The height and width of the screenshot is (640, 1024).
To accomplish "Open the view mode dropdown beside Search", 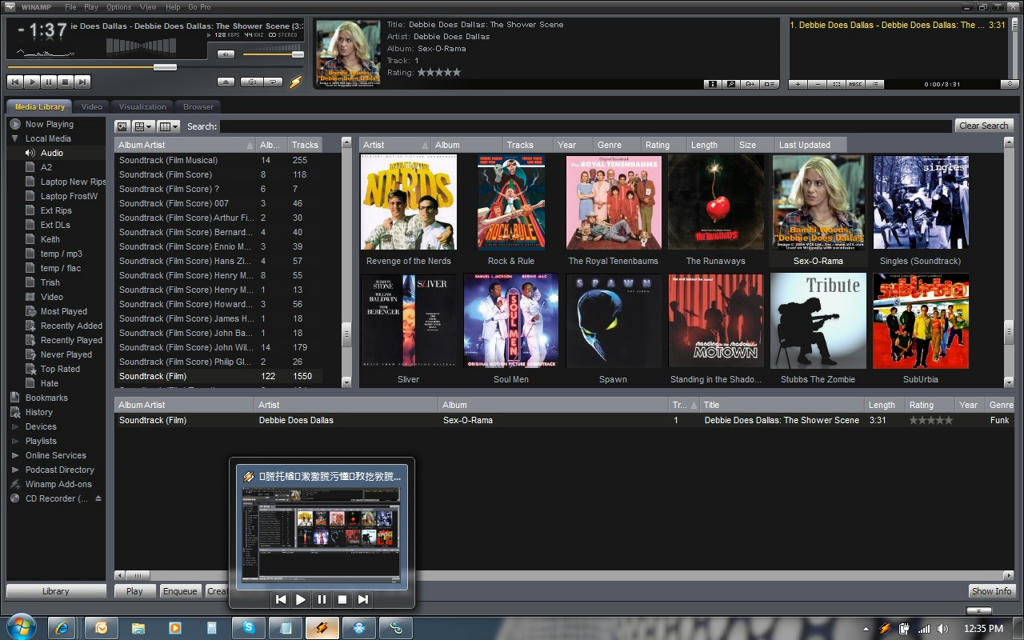I will pos(143,126).
